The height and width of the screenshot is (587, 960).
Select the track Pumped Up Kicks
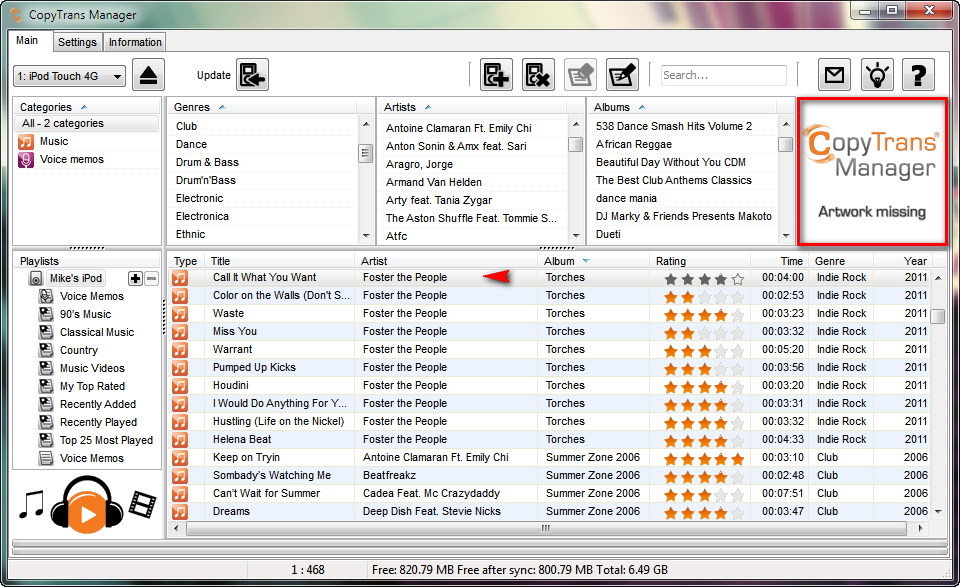(254, 367)
